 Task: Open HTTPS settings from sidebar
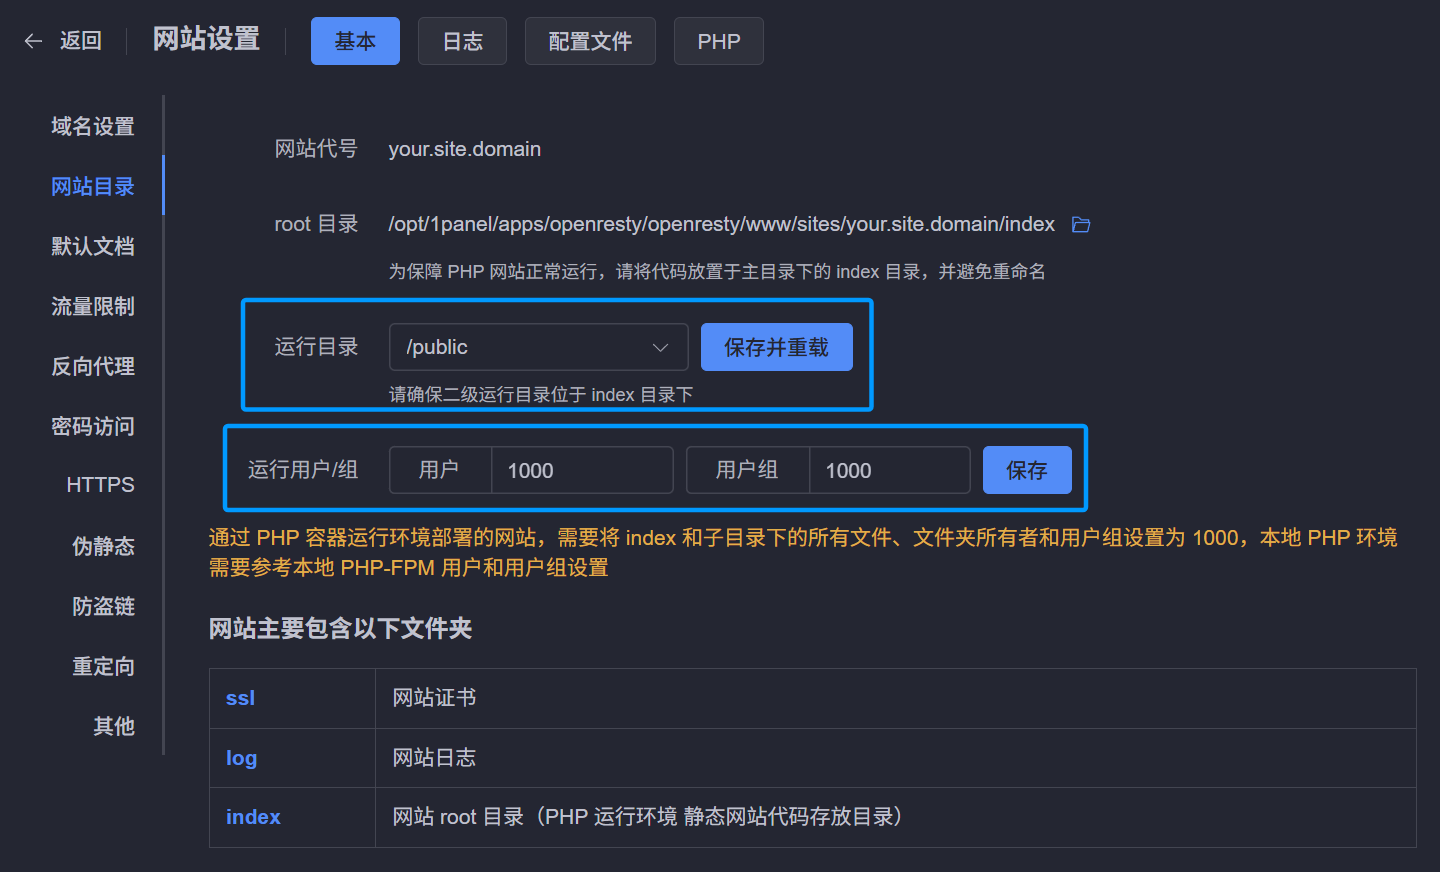click(100, 485)
